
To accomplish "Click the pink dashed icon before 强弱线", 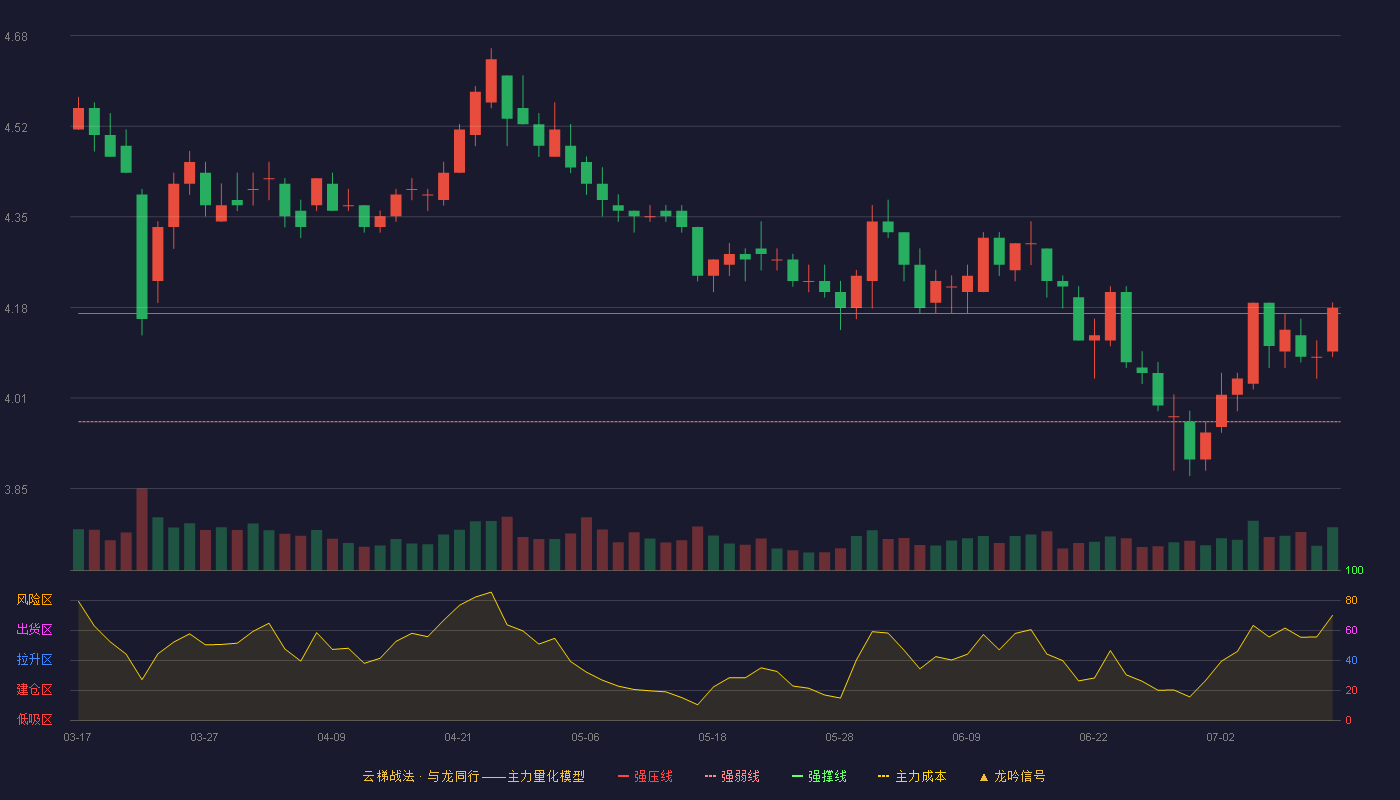I will tap(710, 776).
